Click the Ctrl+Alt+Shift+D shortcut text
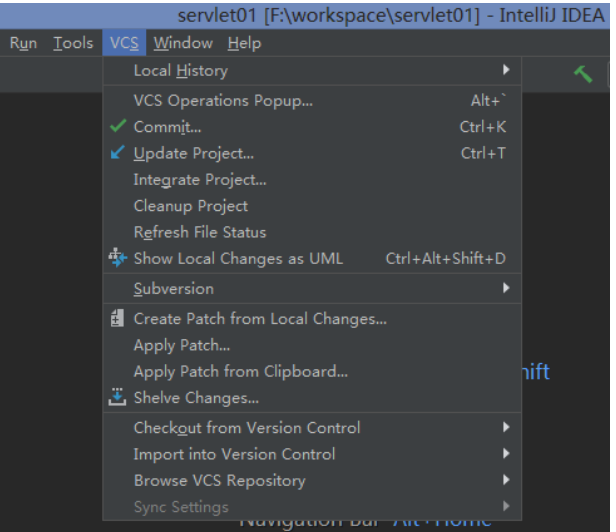Screen dimensions: 616x532 [446, 259]
